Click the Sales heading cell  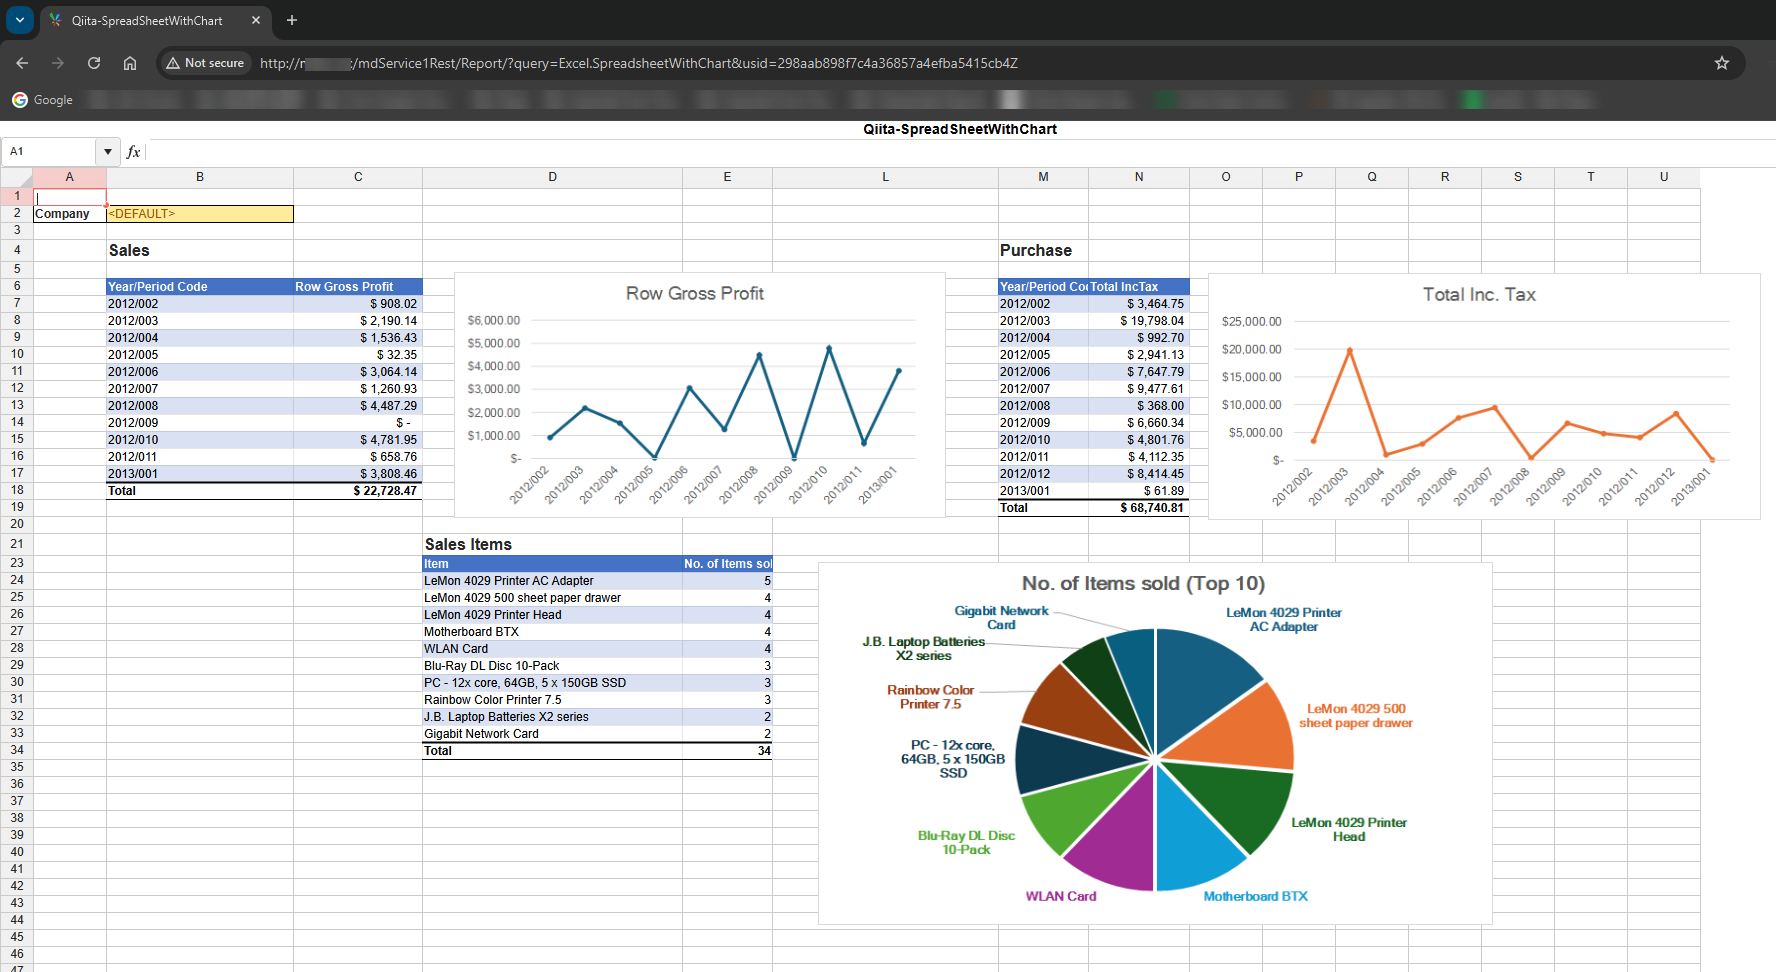(x=200, y=250)
